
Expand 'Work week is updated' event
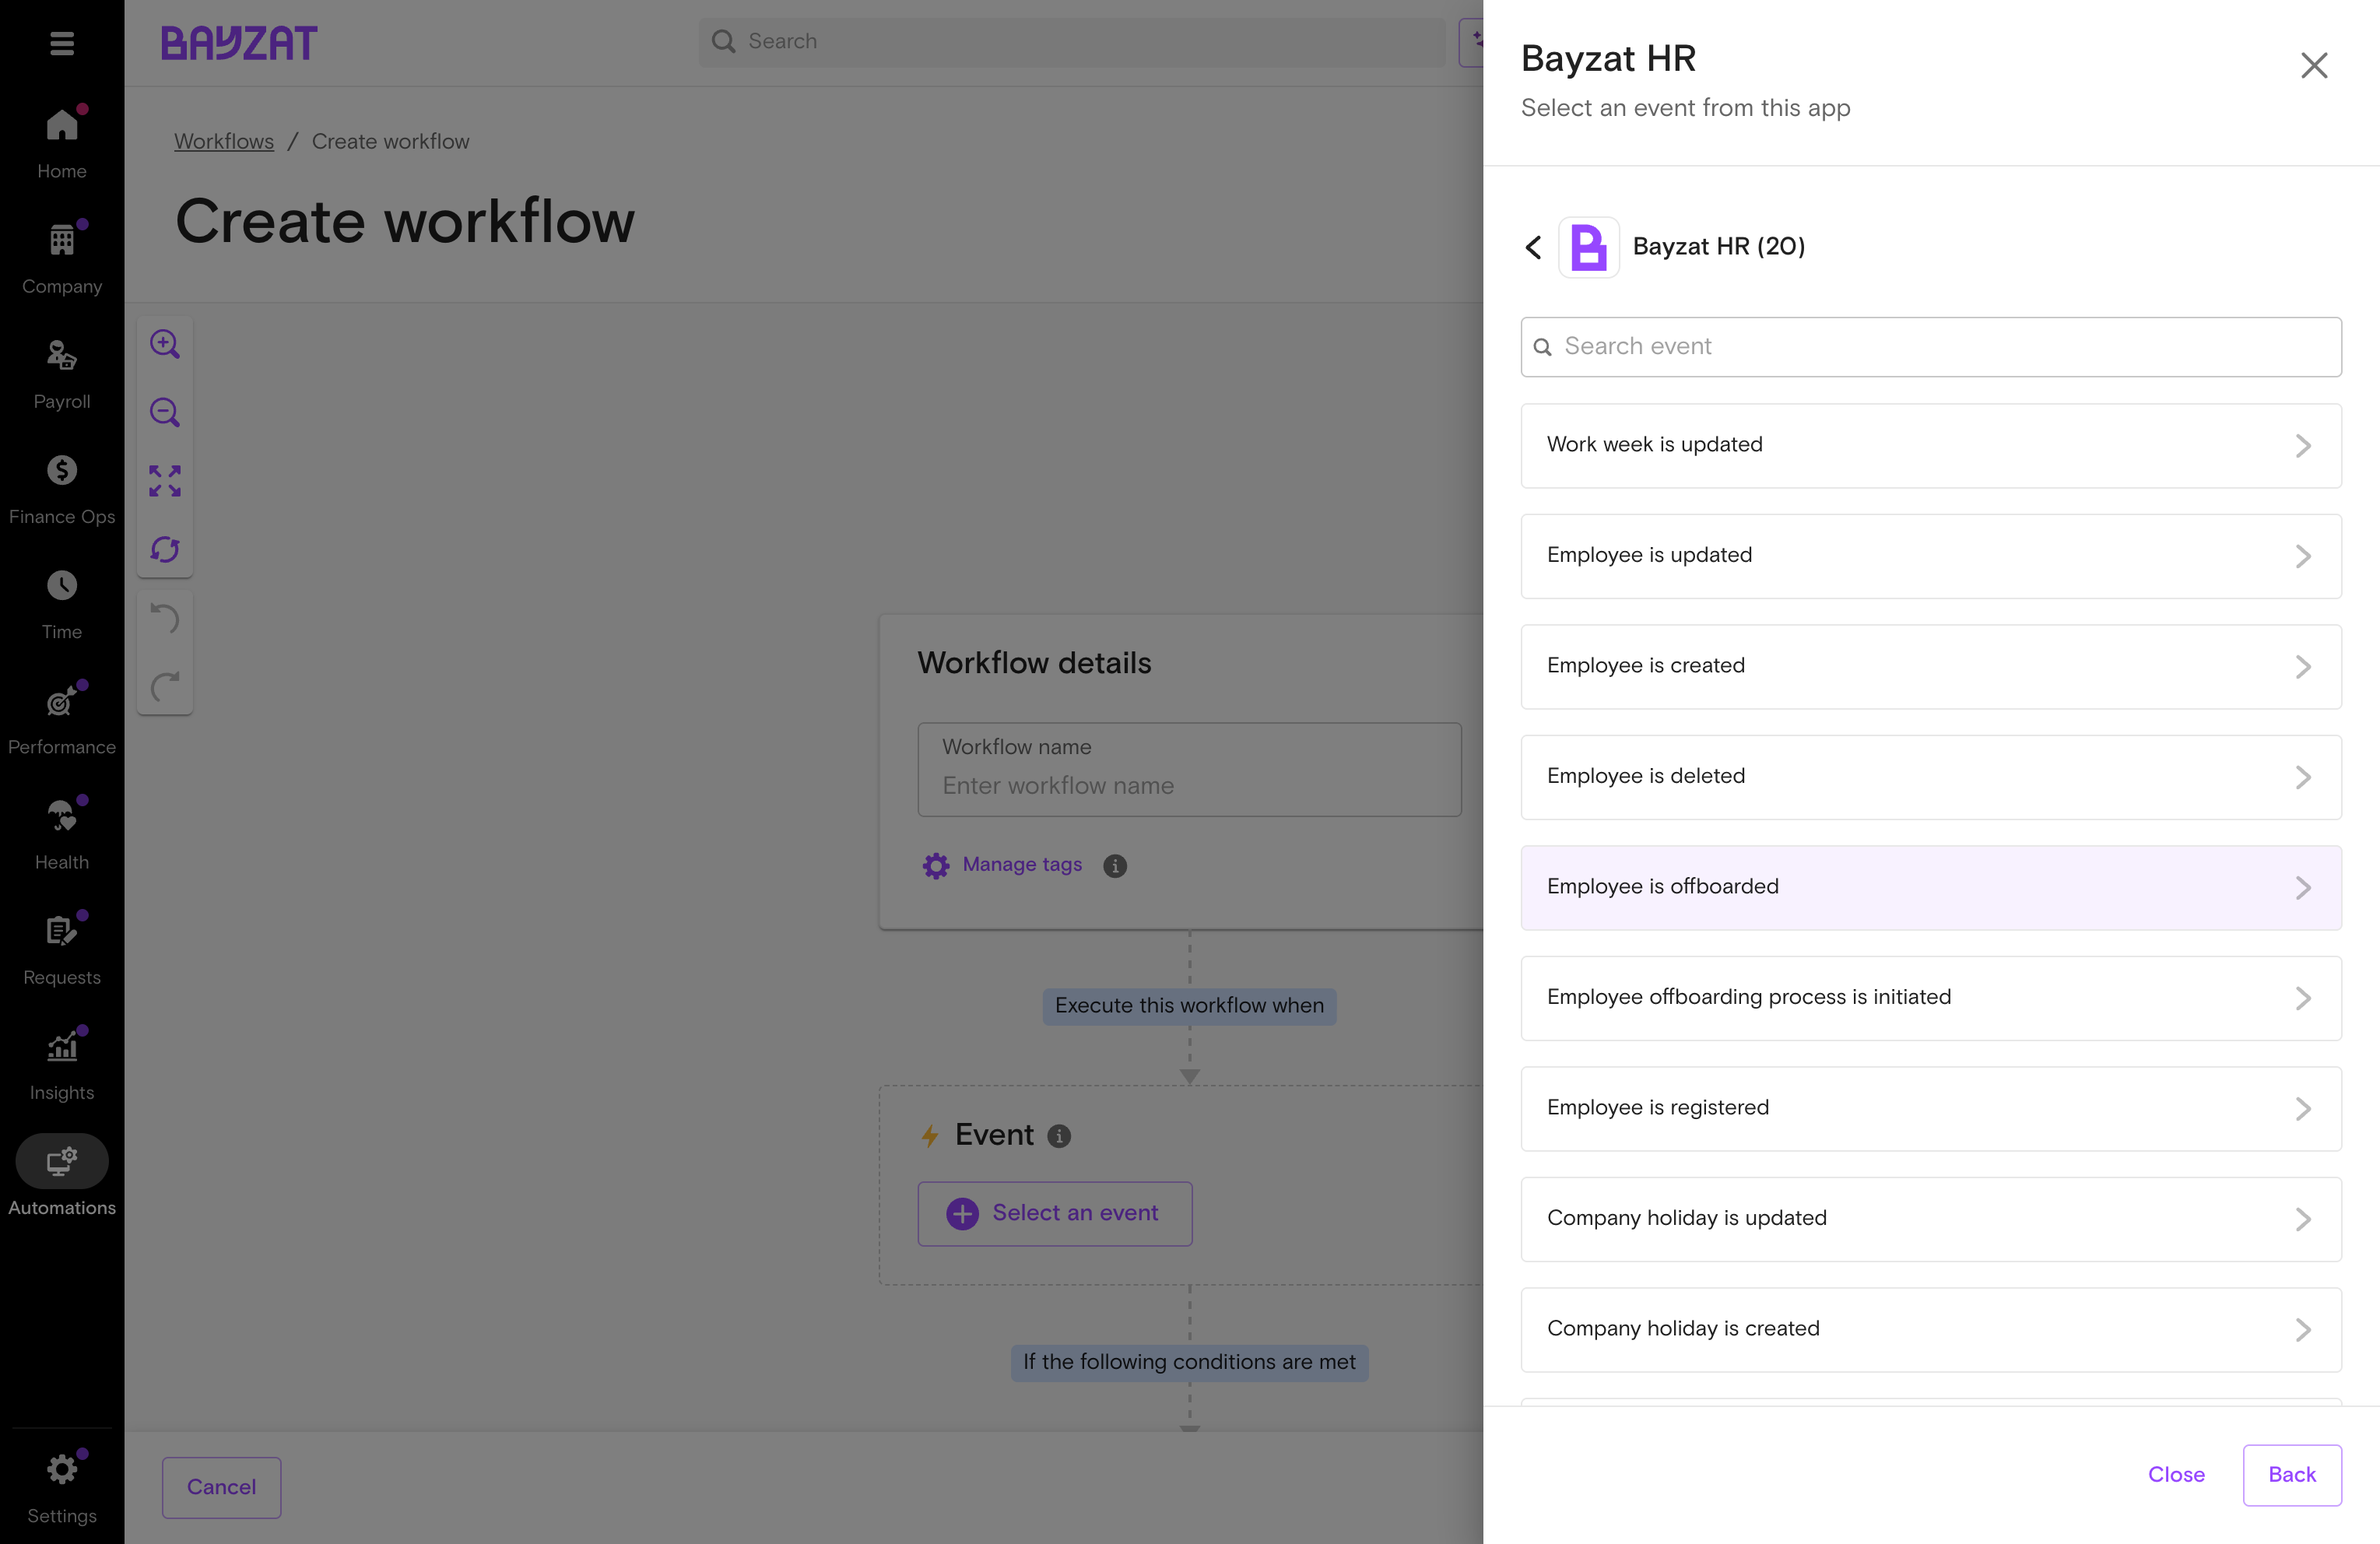[1931, 445]
